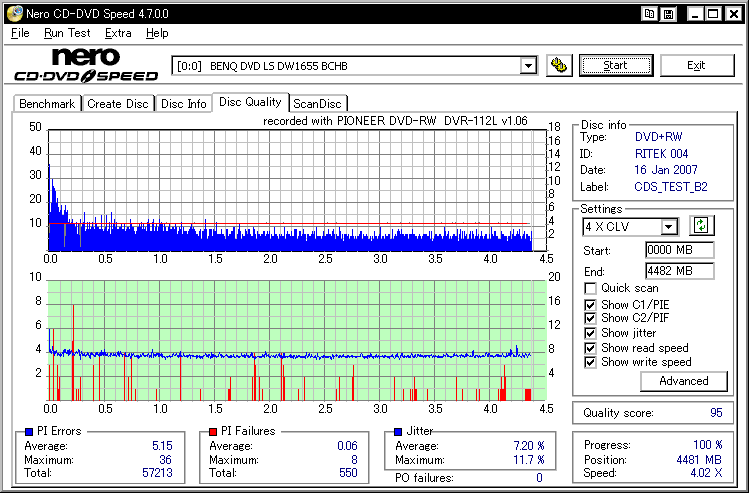This screenshot has width=749, height=493.
Task: Open the 4 X CLV speed dropdown
Action: coord(669,226)
